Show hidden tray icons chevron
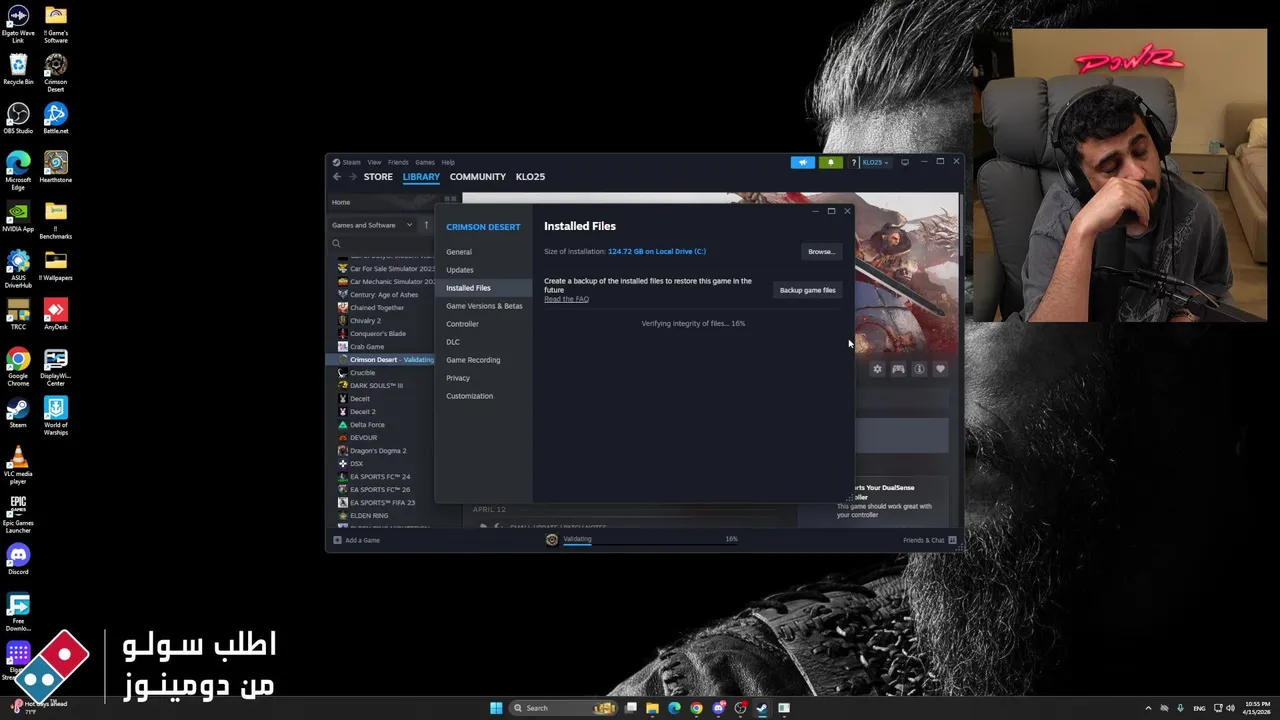1280x720 pixels. click(1148, 708)
